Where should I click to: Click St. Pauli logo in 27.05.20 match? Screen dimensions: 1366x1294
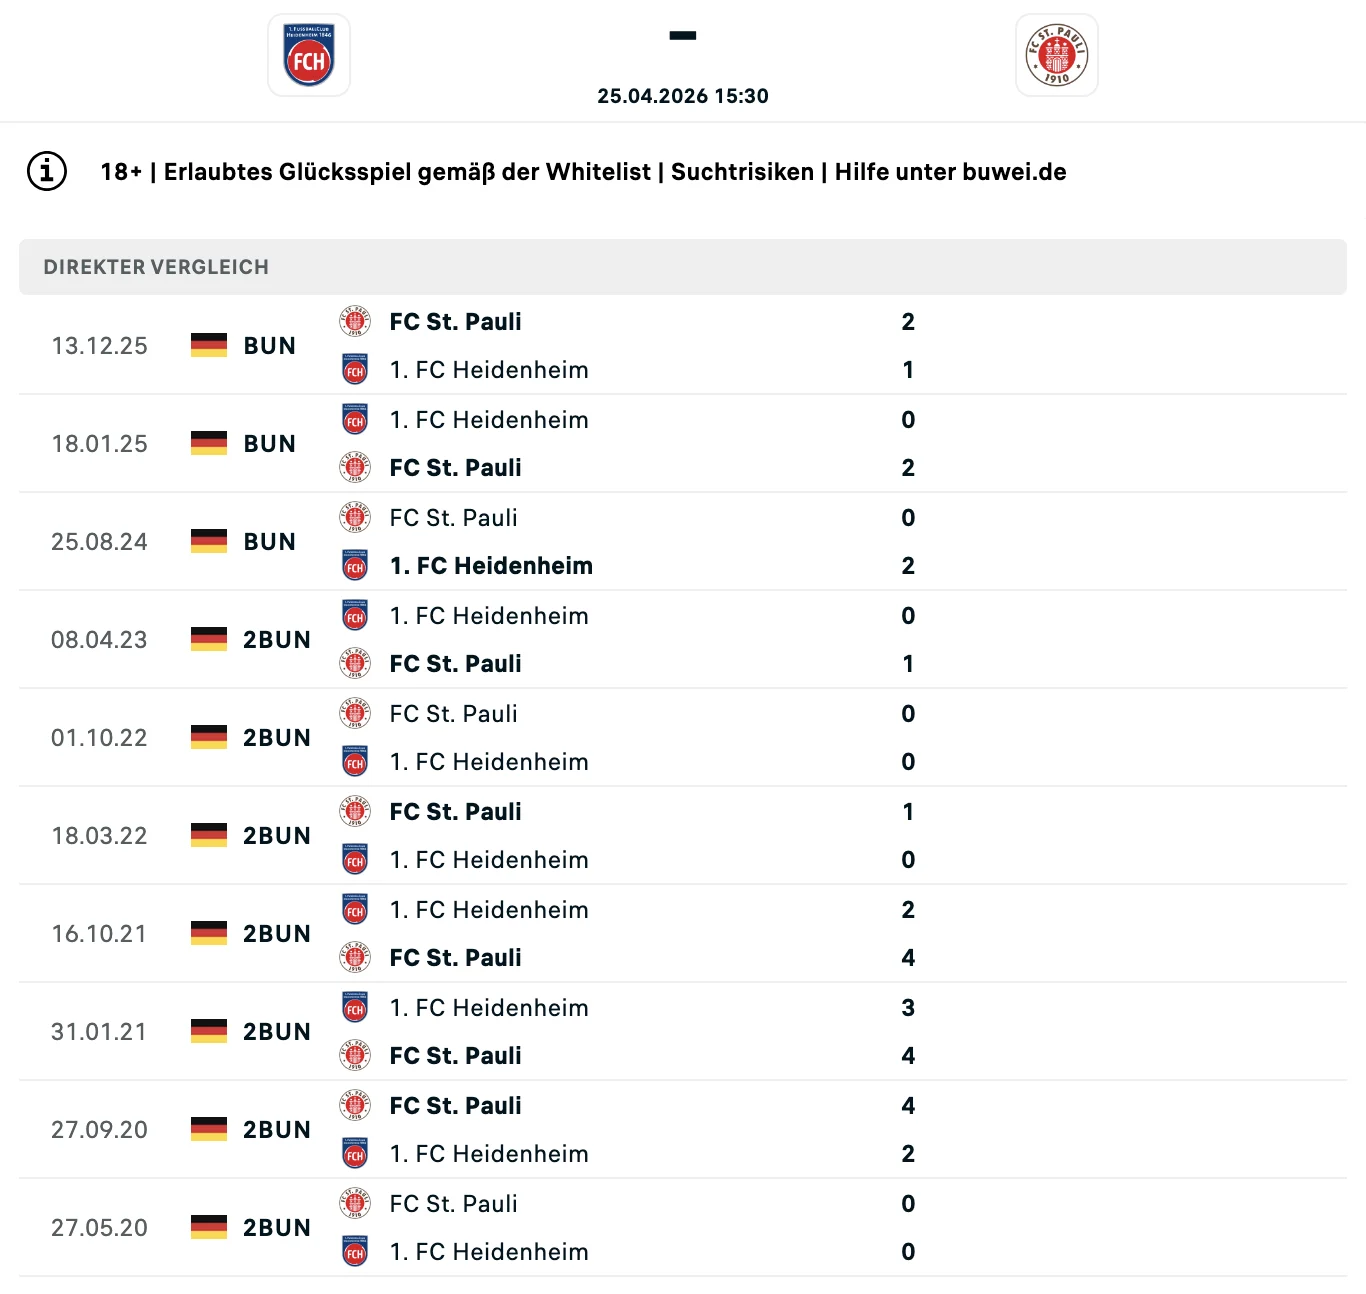[x=355, y=1203]
